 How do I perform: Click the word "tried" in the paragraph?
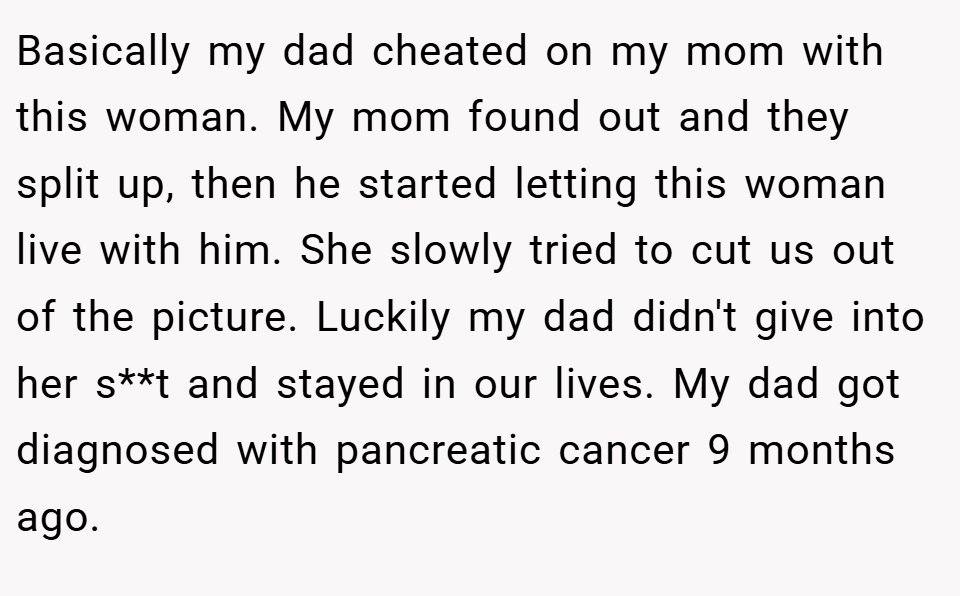click(573, 250)
